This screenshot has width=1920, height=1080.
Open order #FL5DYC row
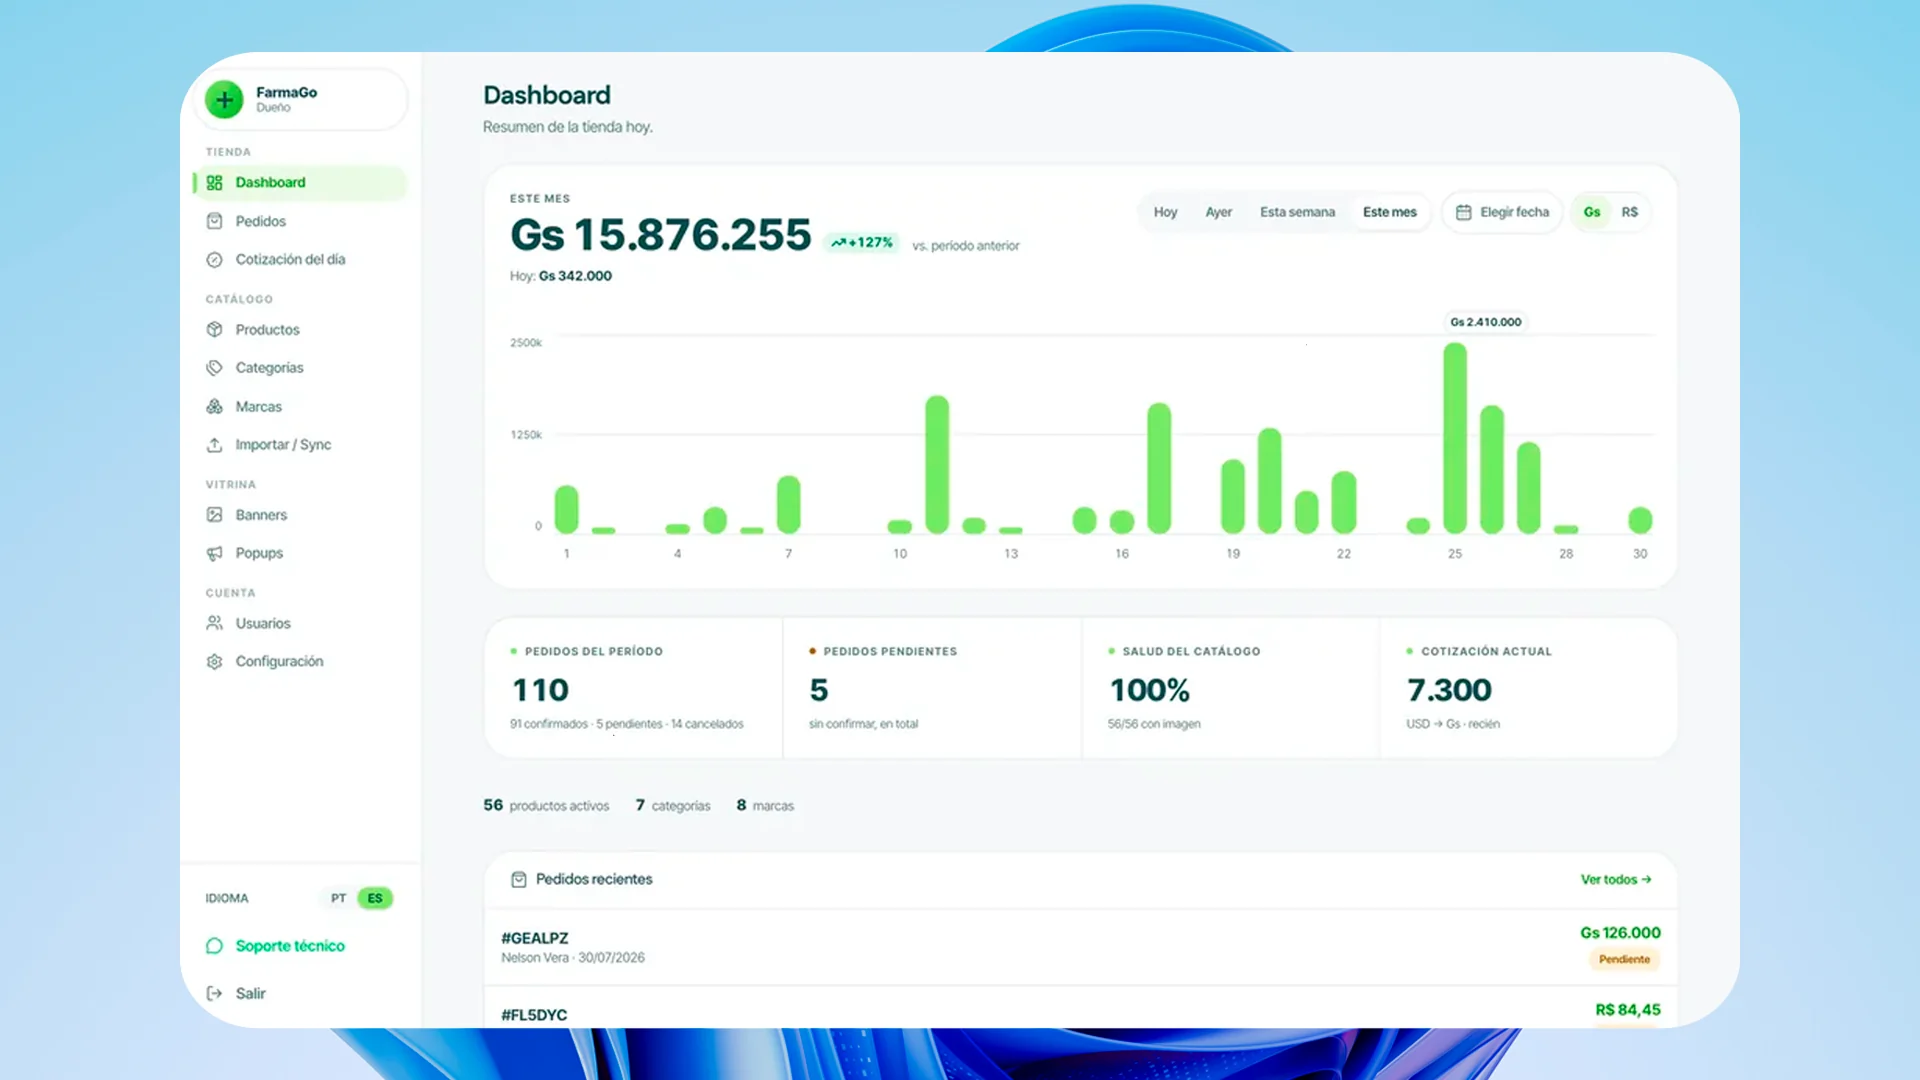tap(1080, 1008)
